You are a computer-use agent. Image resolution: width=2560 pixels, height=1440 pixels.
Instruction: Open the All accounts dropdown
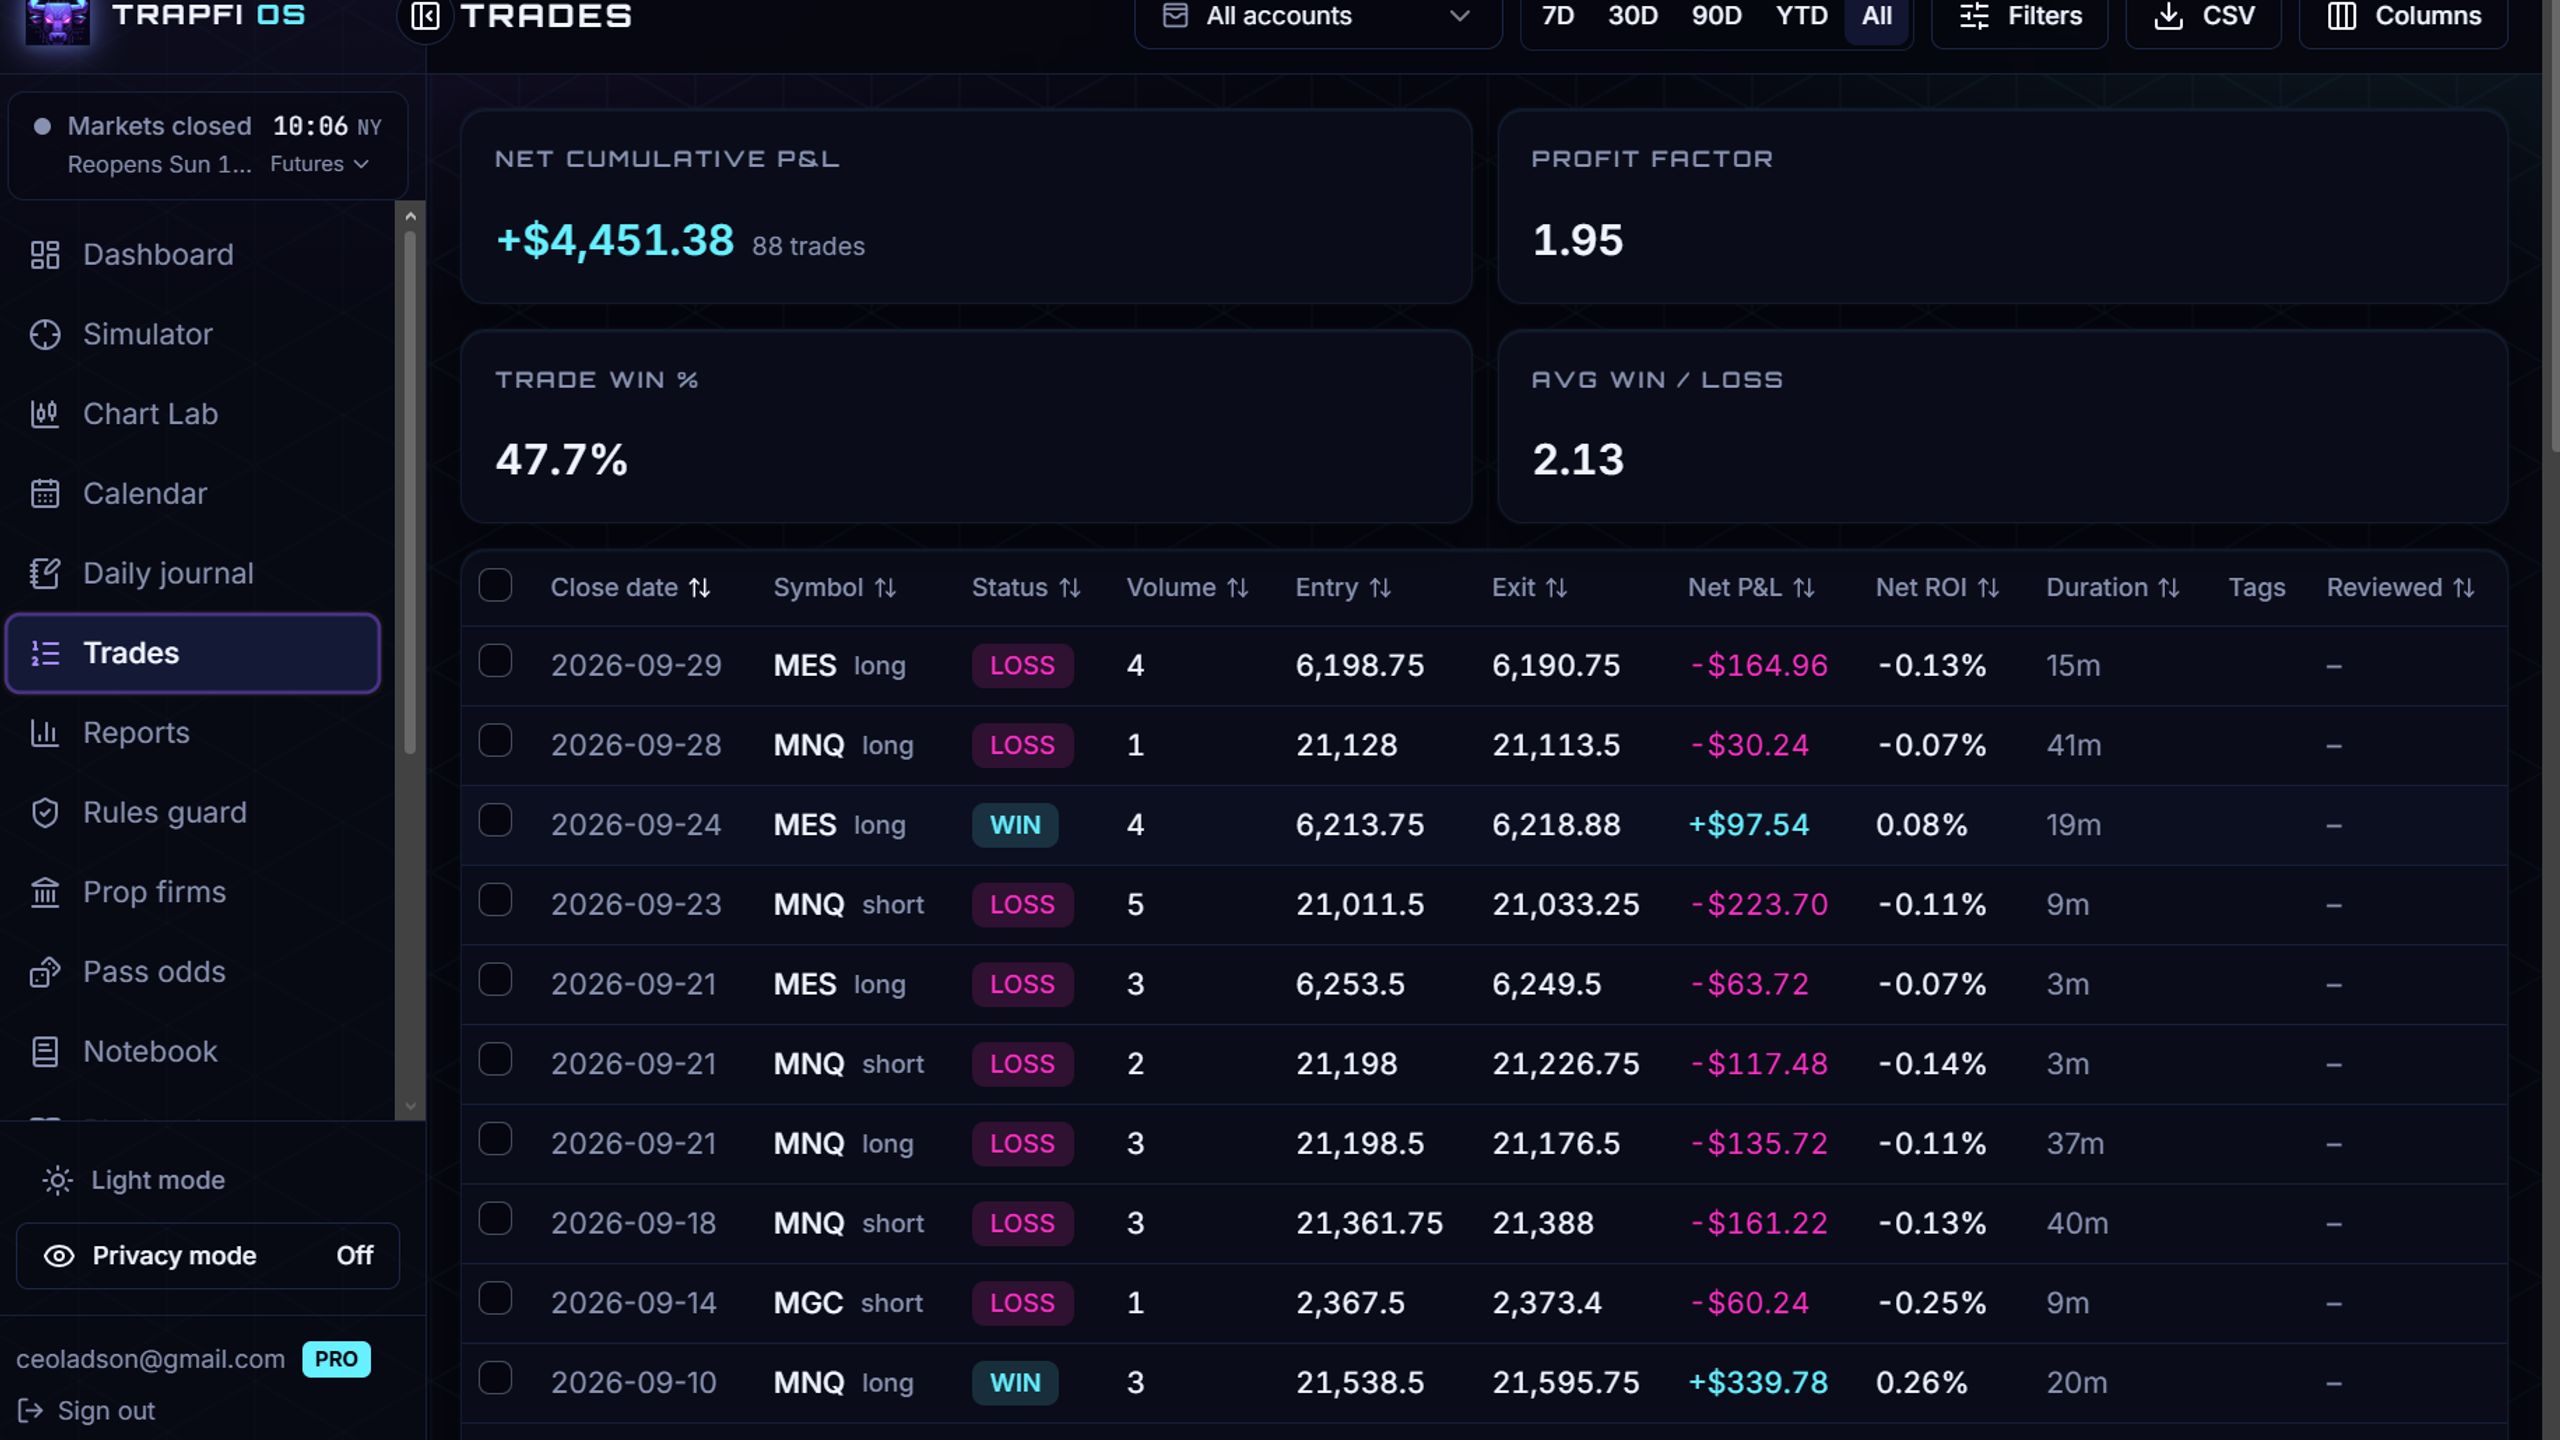click(x=1318, y=18)
